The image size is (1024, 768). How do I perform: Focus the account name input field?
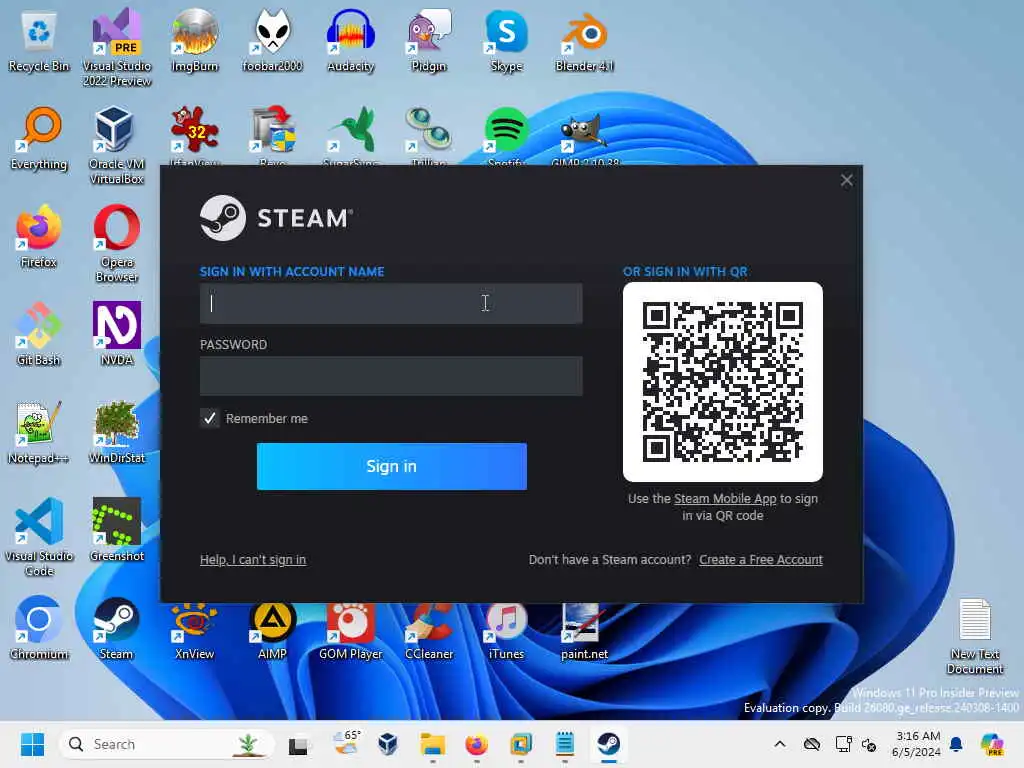click(391, 303)
